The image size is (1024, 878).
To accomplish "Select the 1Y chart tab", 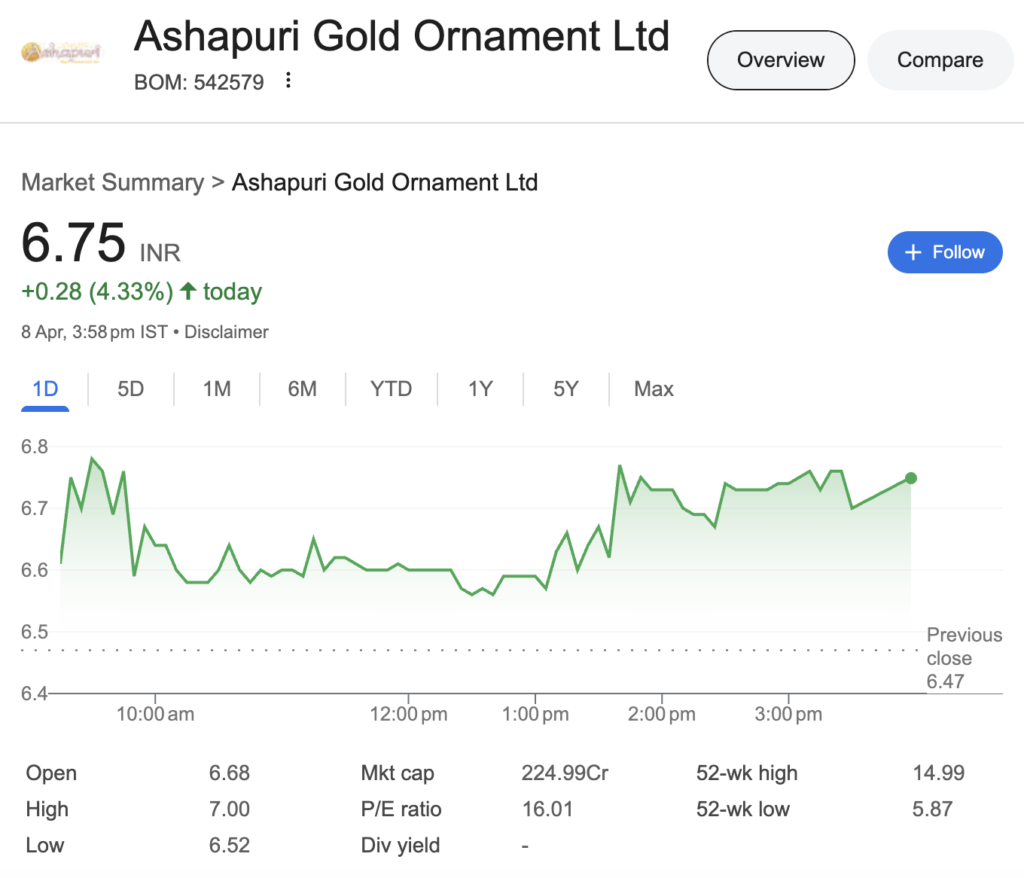I will click(480, 389).
